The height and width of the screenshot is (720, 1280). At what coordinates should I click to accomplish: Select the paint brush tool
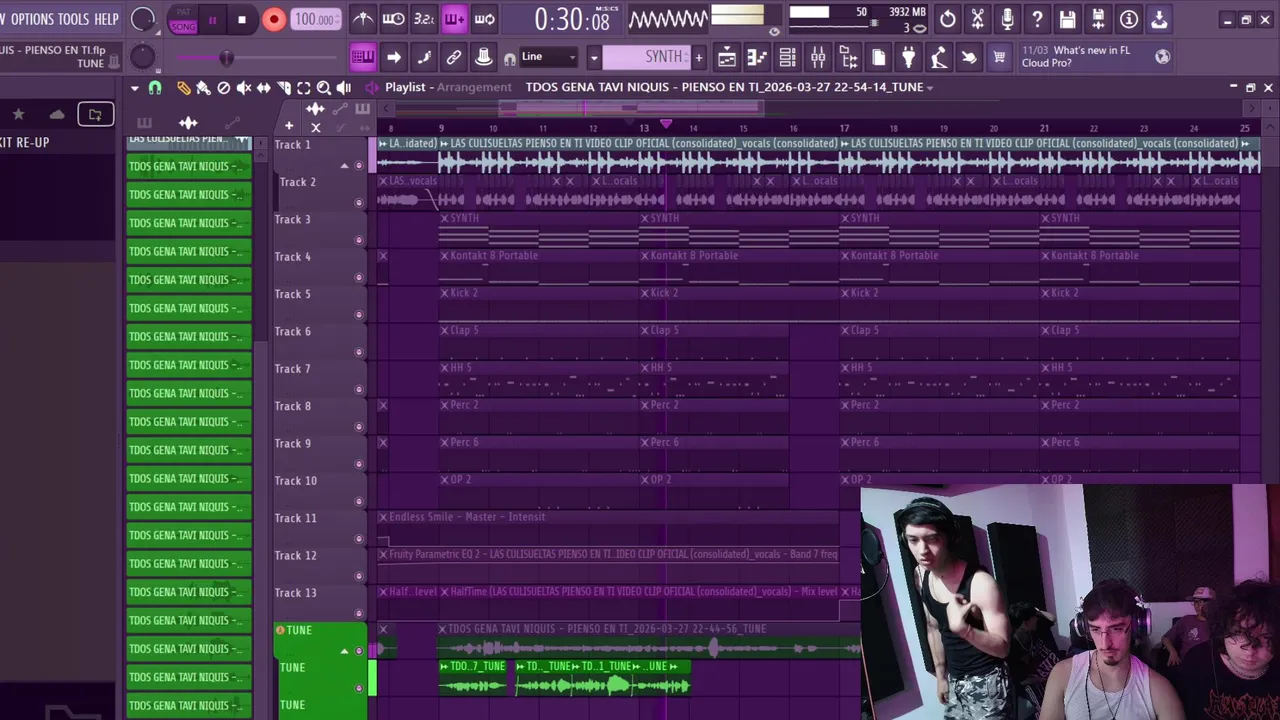(x=203, y=88)
